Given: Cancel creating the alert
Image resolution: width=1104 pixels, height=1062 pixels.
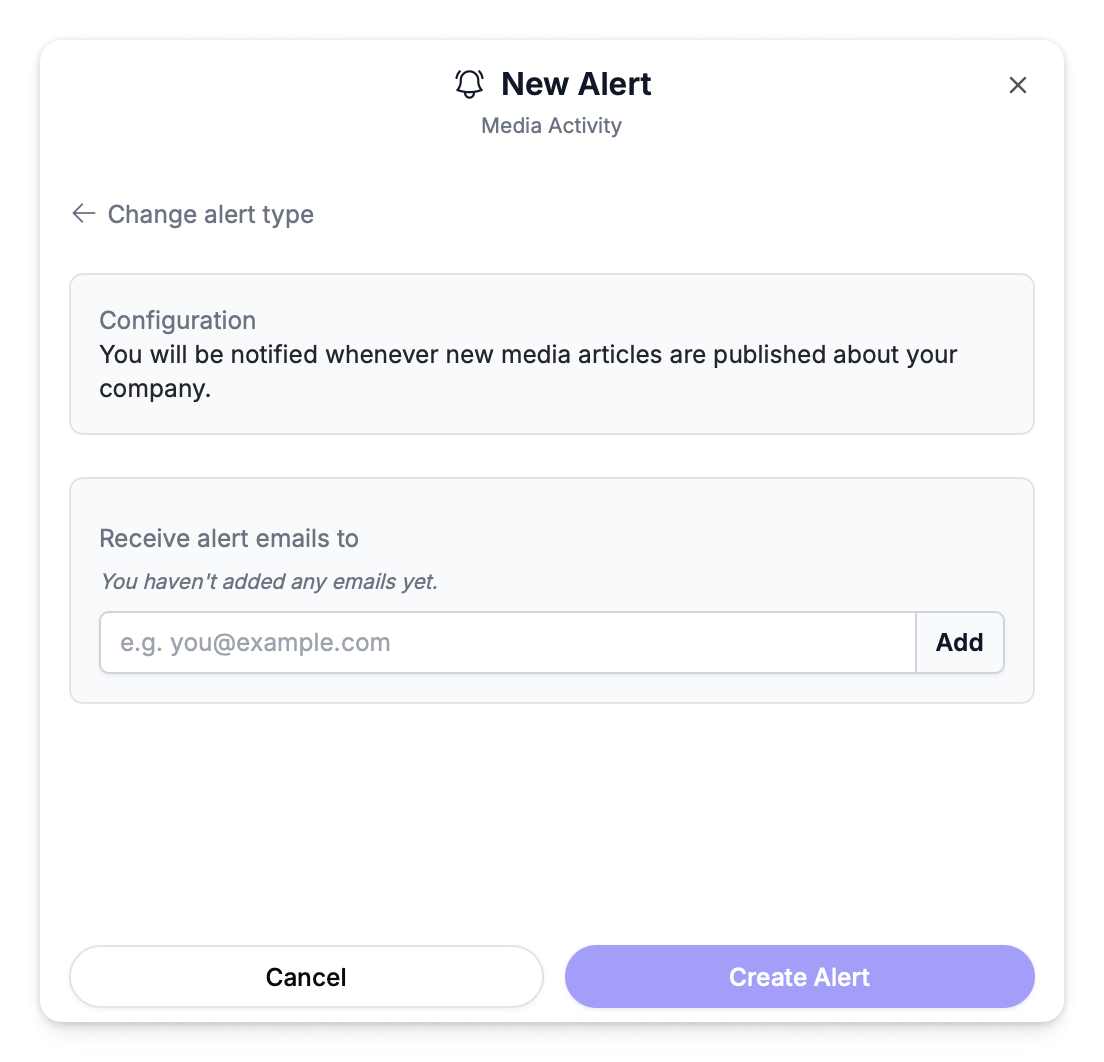Looking at the screenshot, I should (306, 977).
